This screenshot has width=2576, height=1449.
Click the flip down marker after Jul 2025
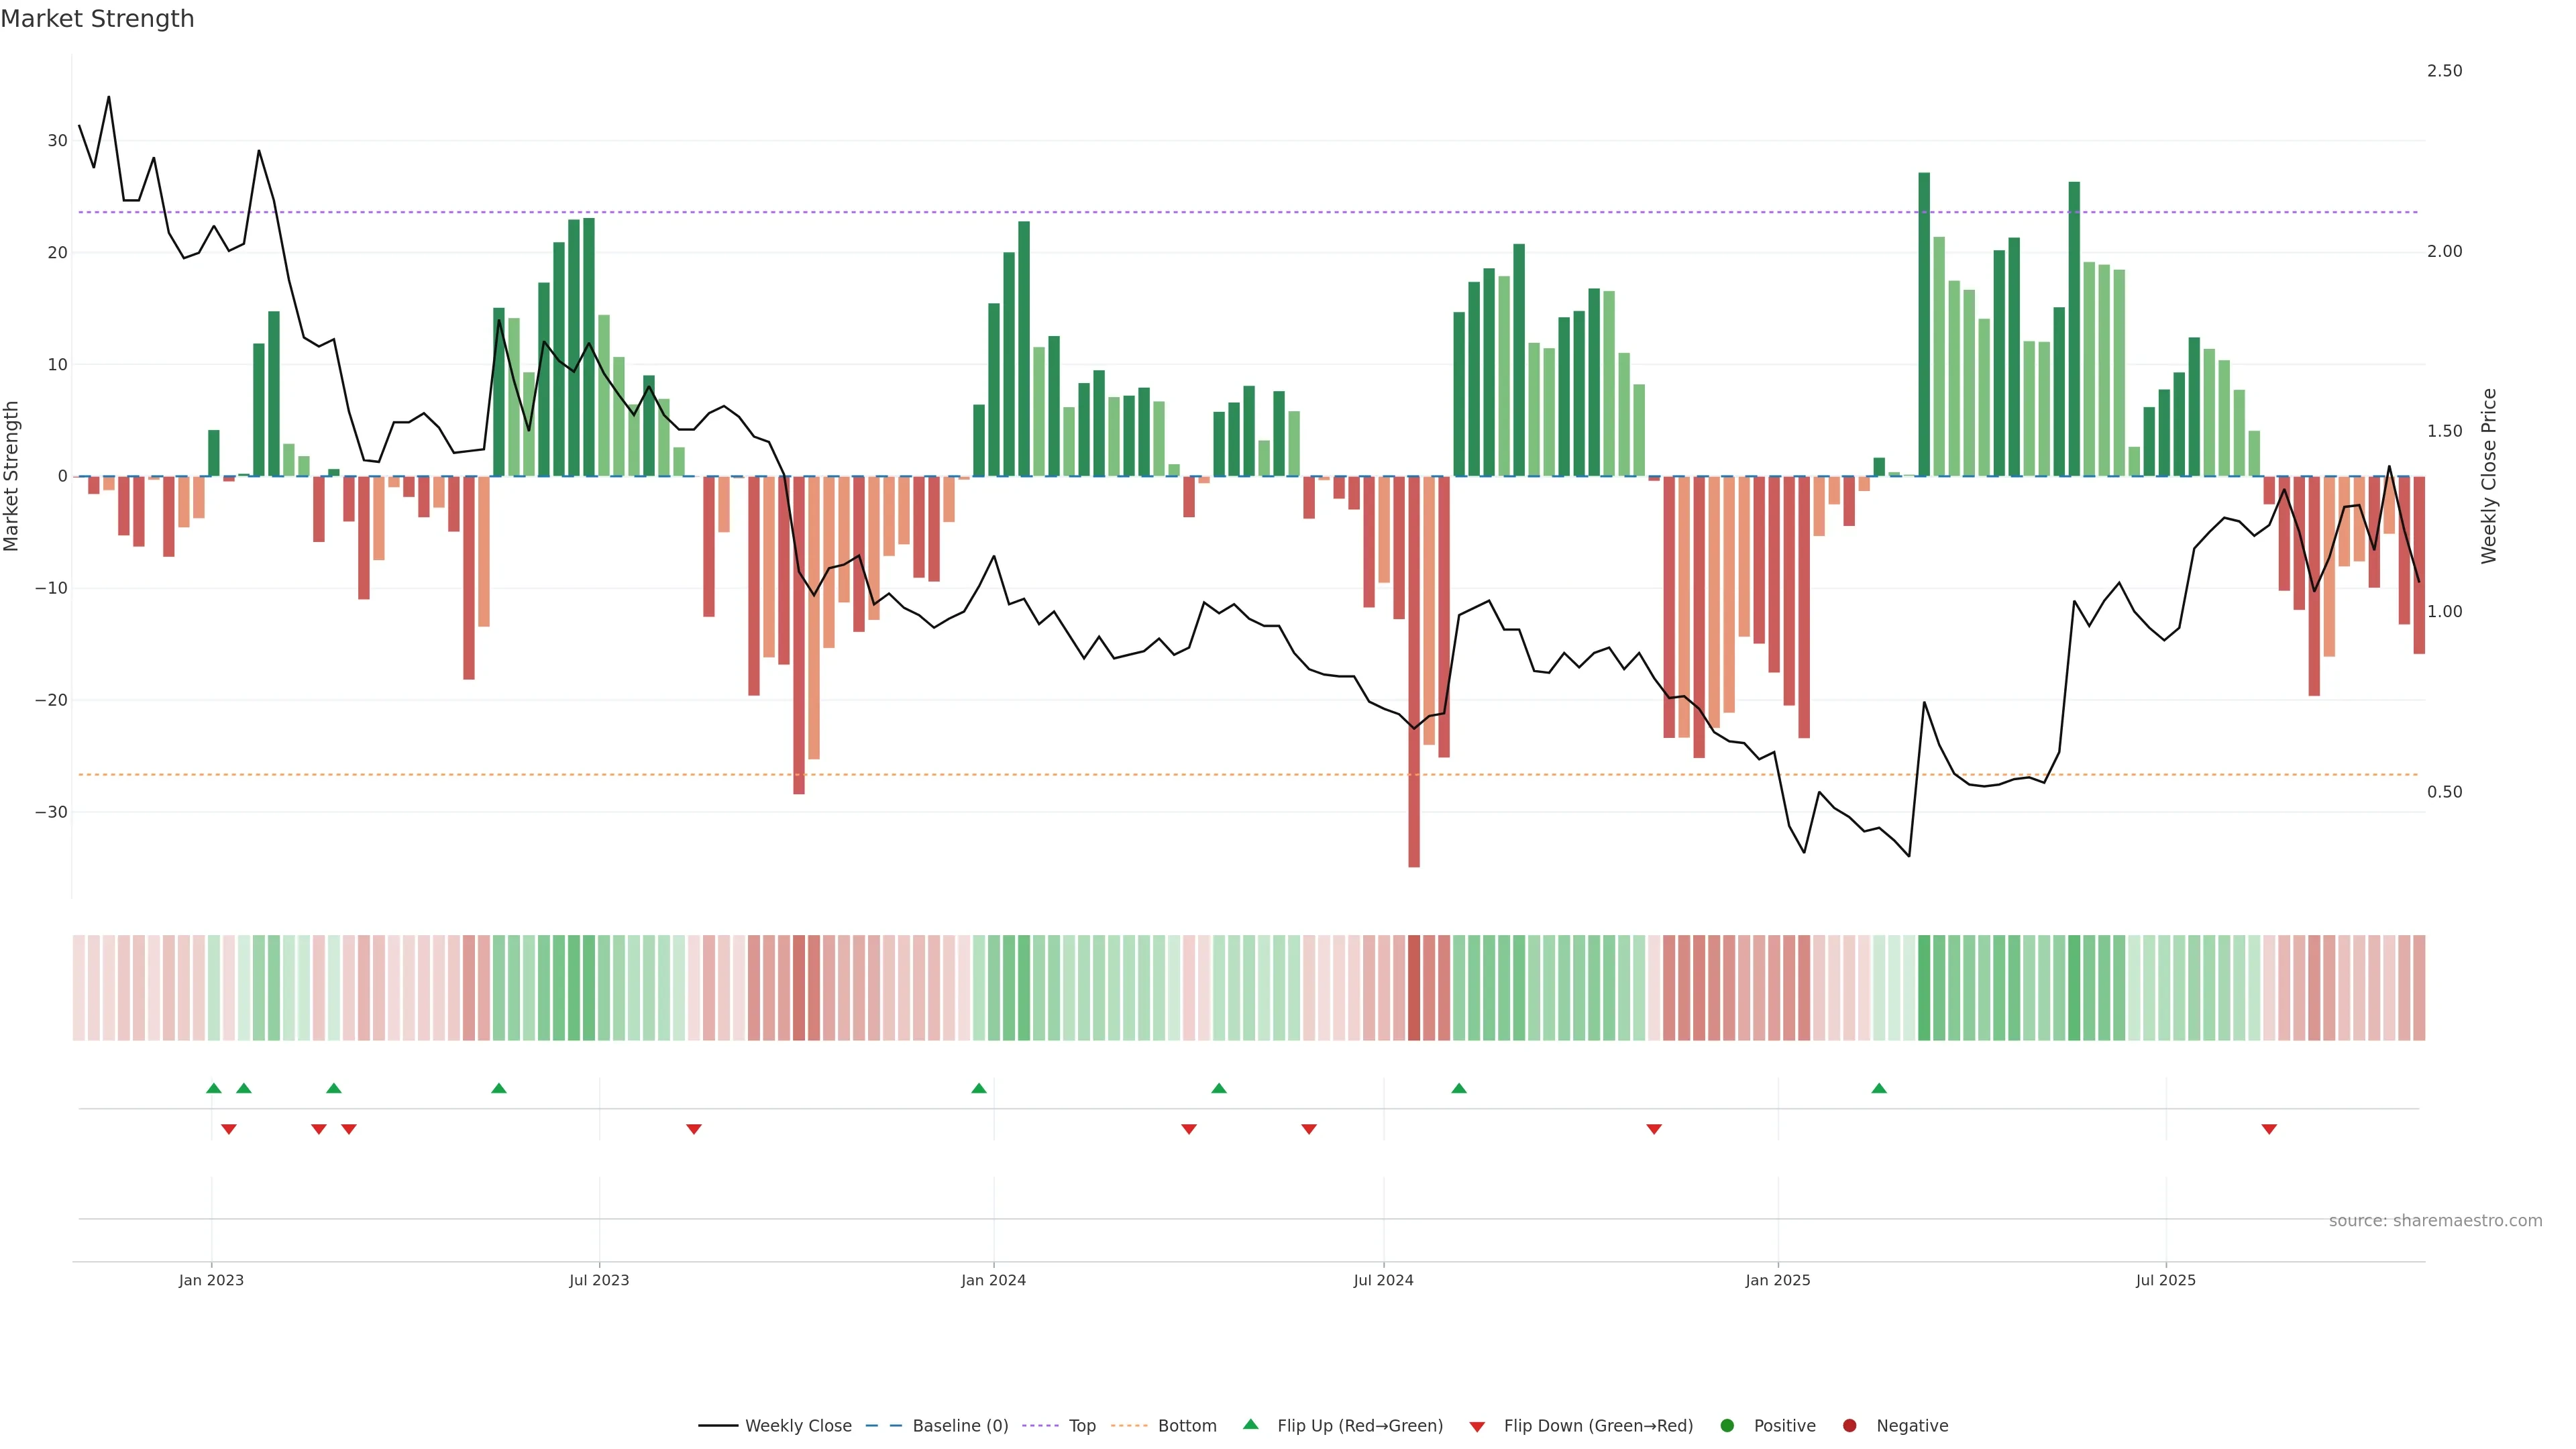coord(2269,1129)
